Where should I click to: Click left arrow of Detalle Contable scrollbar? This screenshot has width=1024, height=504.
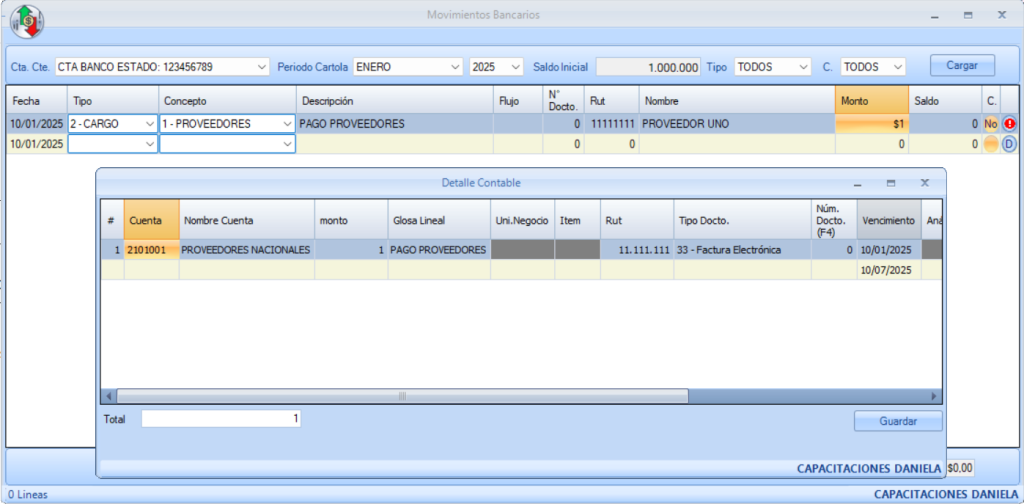click(107, 396)
